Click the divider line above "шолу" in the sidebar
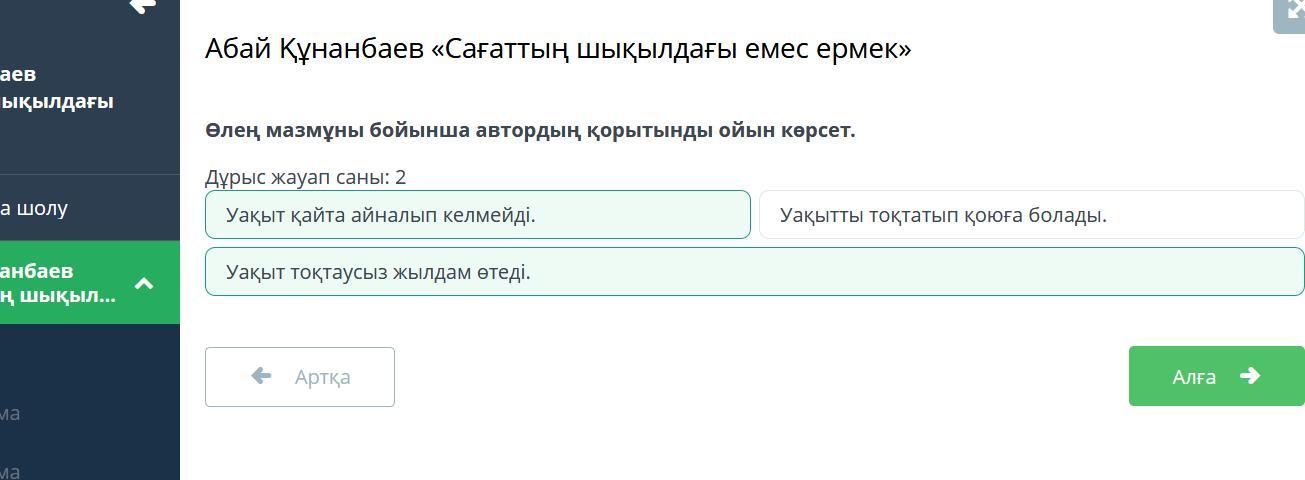1305x480 pixels. [90, 175]
